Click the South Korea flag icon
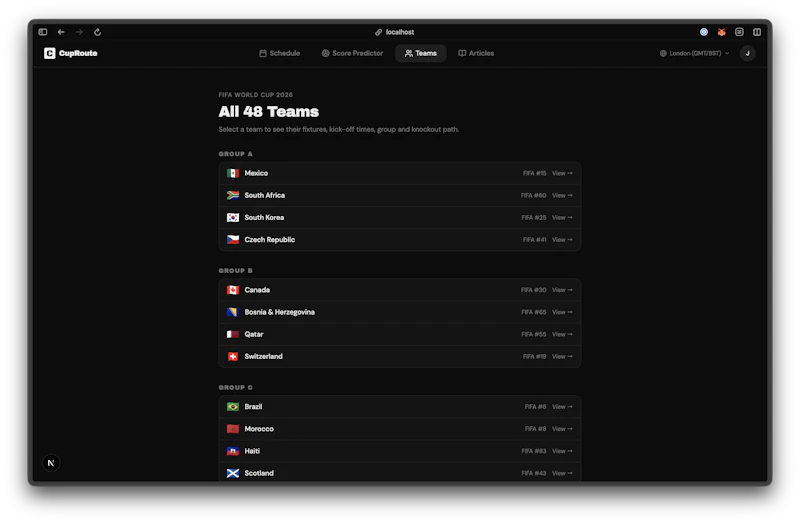Image resolution: width=800 pixels, height=523 pixels. tap(233, 217)
